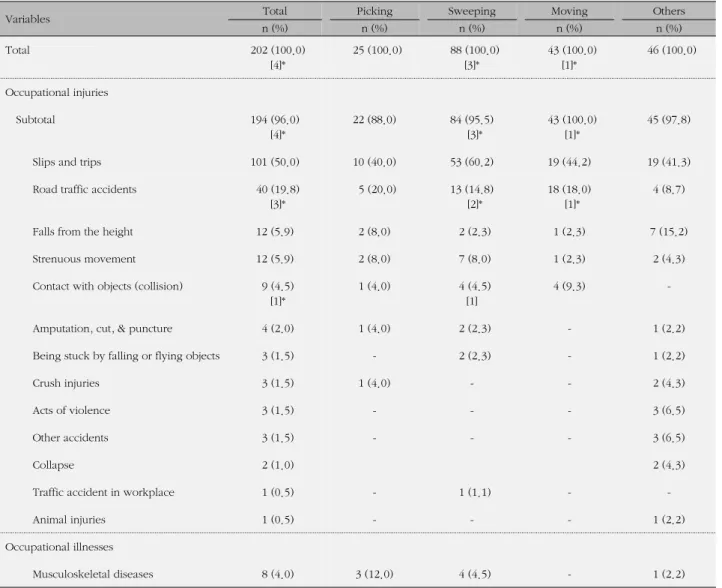This screenshot has width=722, height=588.
Task: Select Moving slips value '19 (44.2)'
Action: pyautogui.click(x=569, y=162)
